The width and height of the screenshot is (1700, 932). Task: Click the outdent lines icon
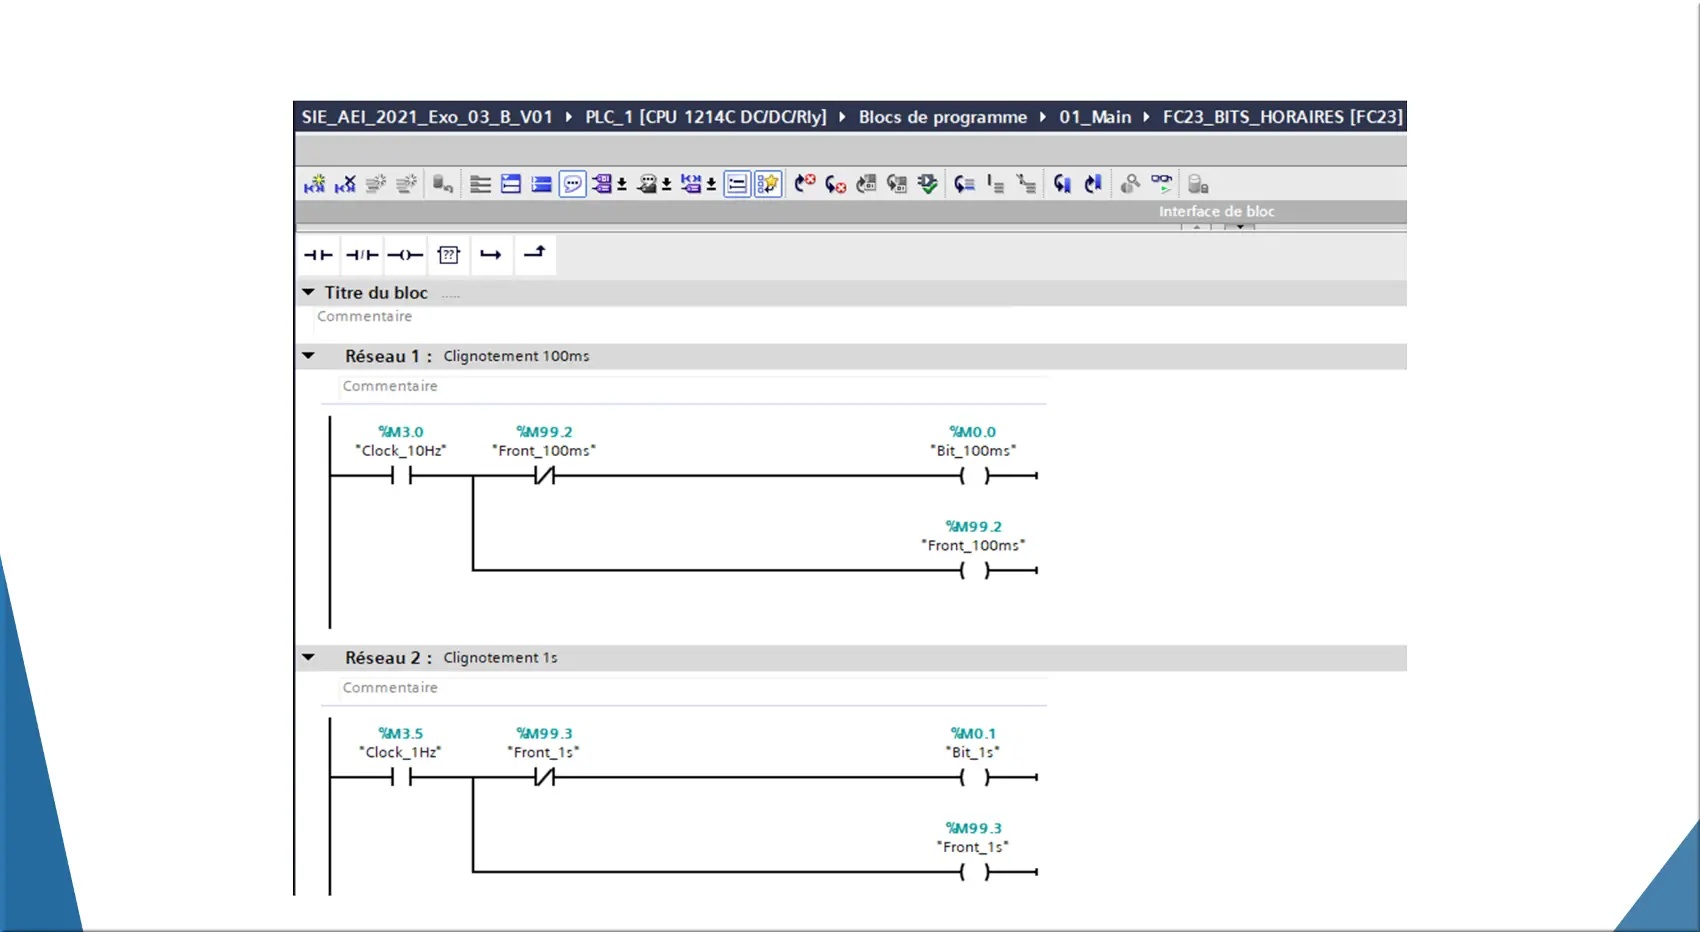(1026, 184)
